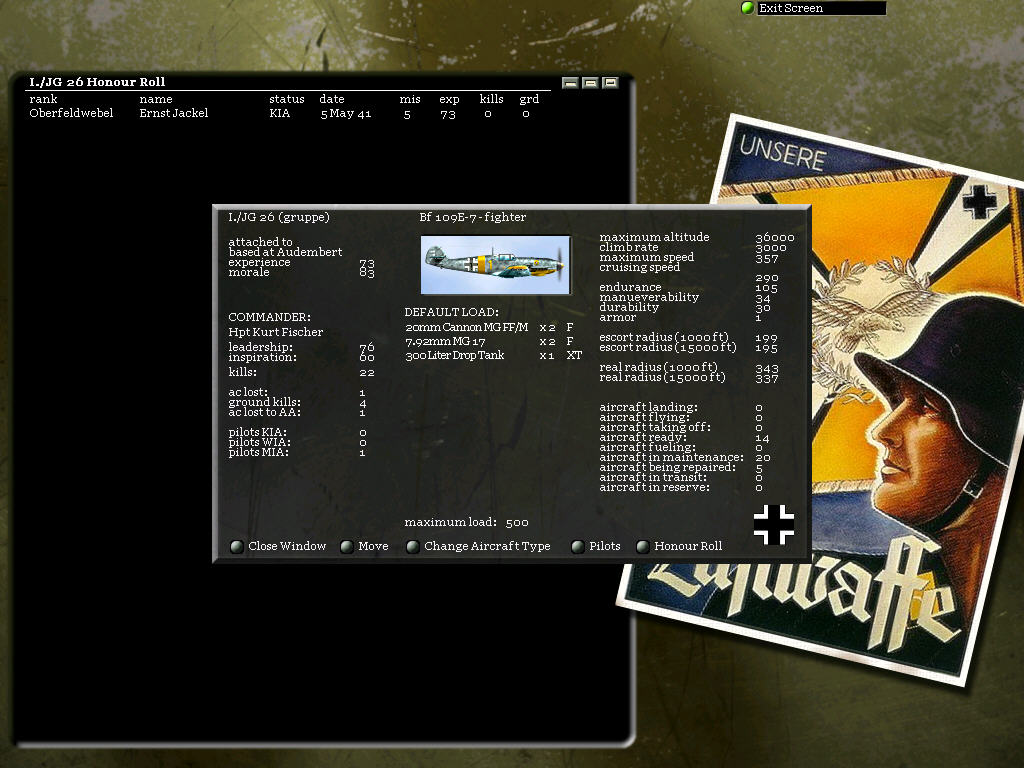
Task: Click 'based at Audembert' text
Action: coord(285,252)
